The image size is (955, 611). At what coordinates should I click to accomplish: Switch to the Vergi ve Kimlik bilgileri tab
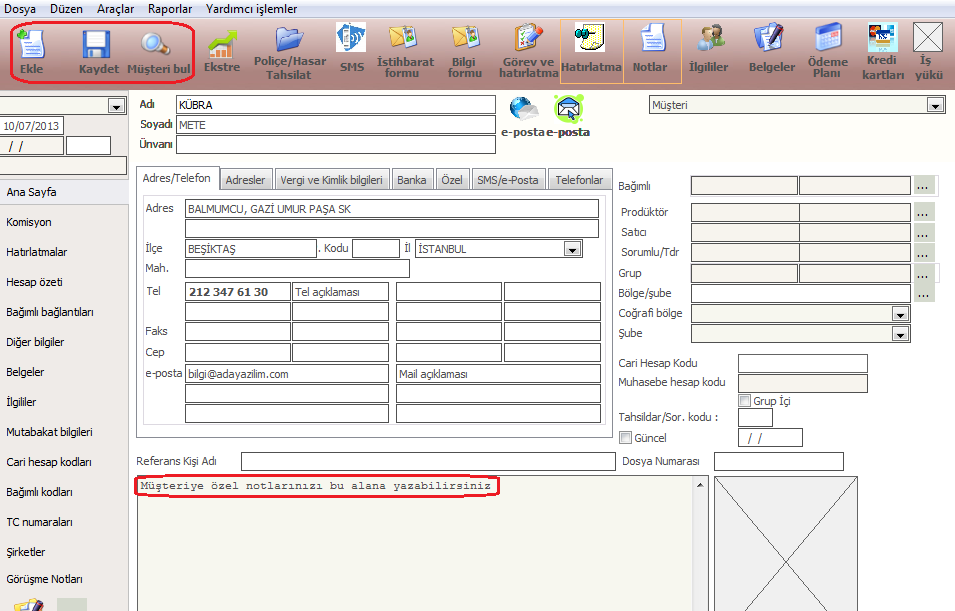coord(330,180)
